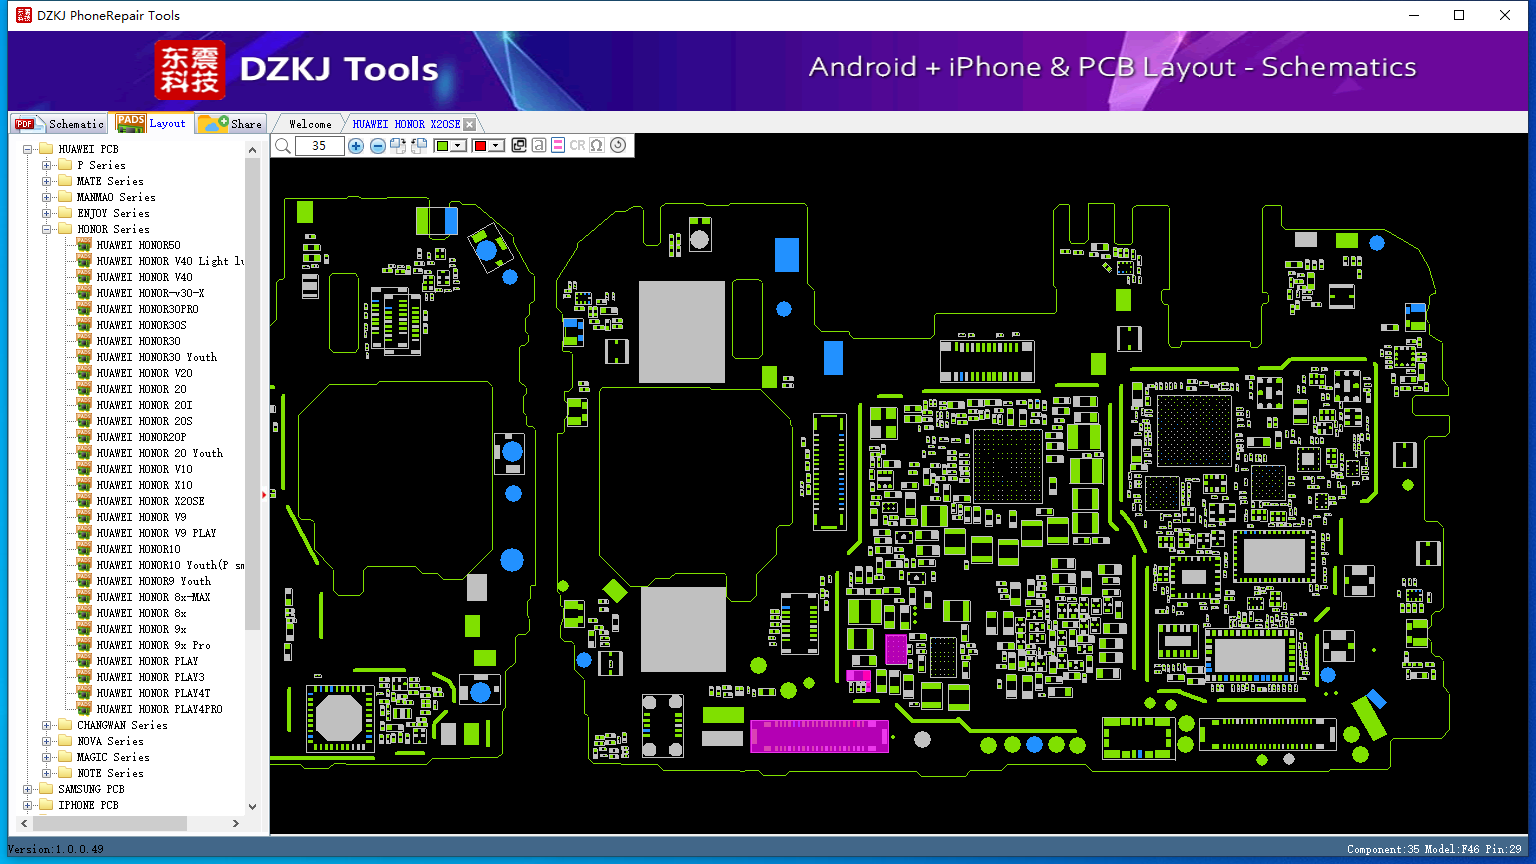Click the magnifier search icon in the toolbar
Viewport: 1536px width, 864px height.
pyautogui.click(x=283, y=146)
